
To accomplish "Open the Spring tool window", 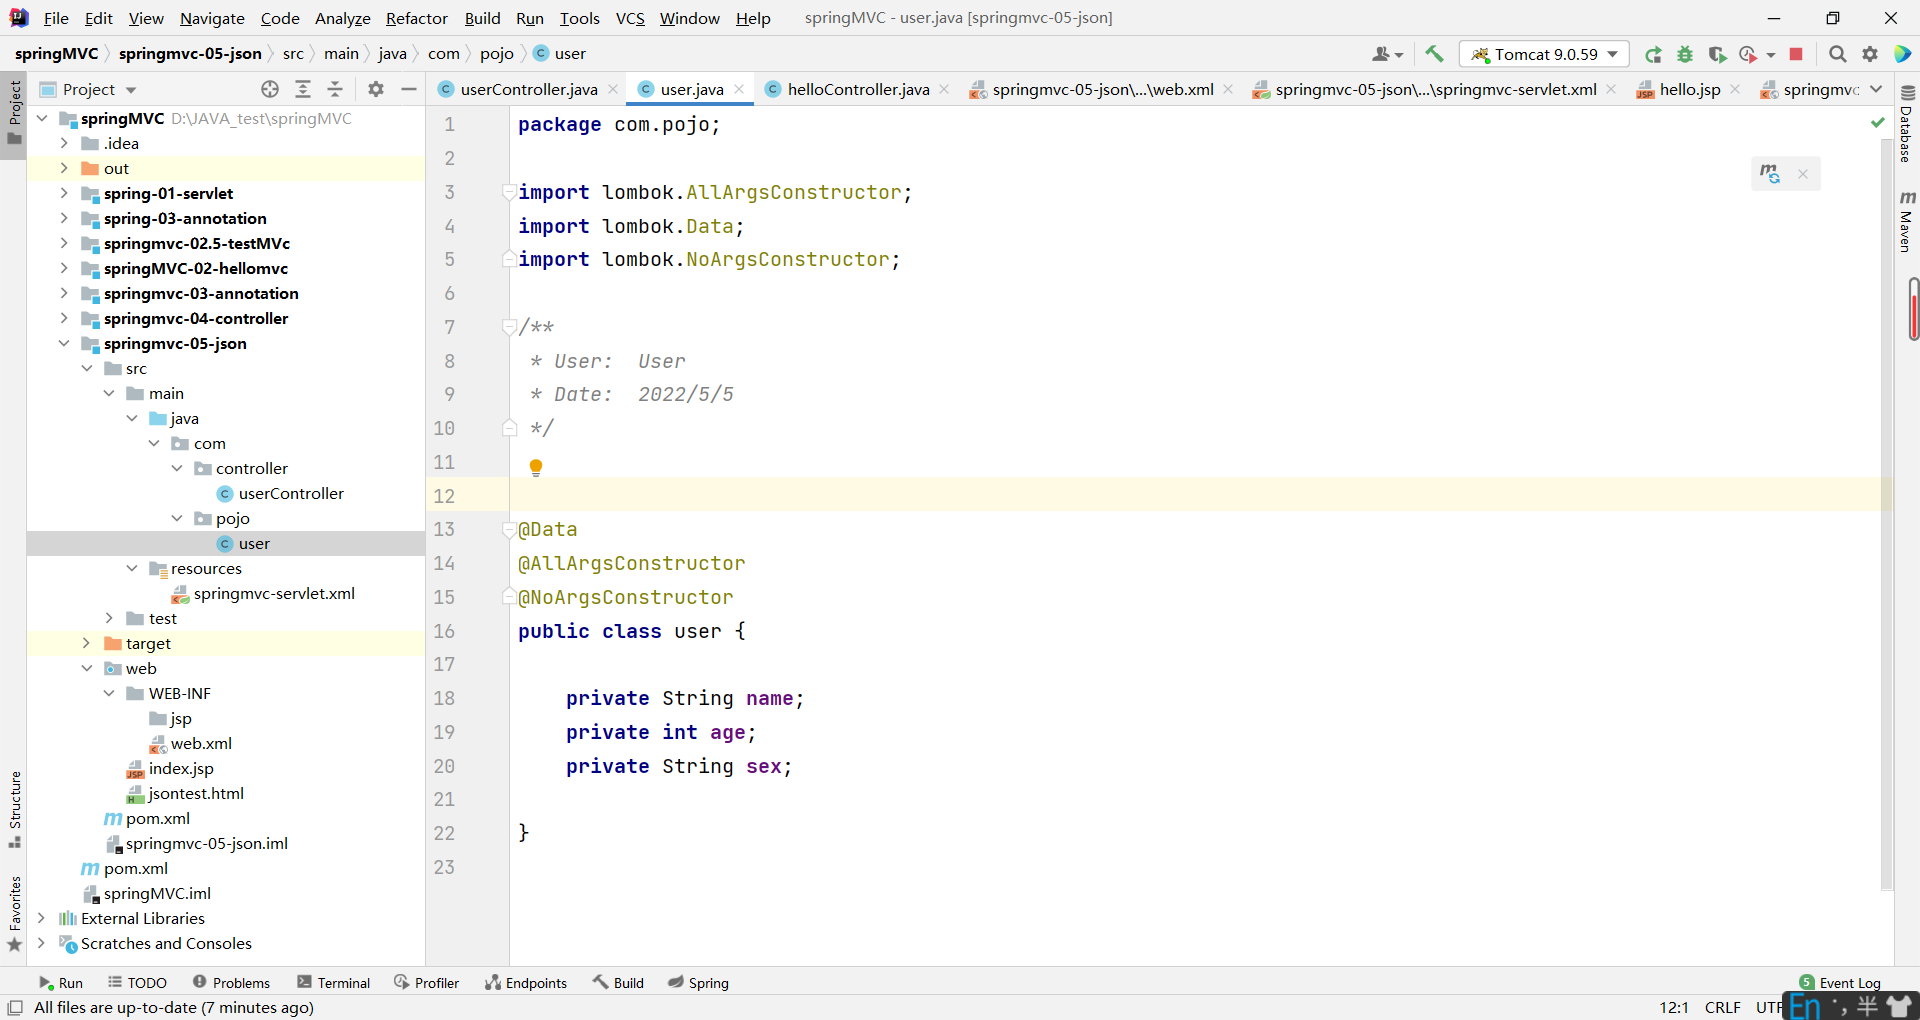I will 699,983.
